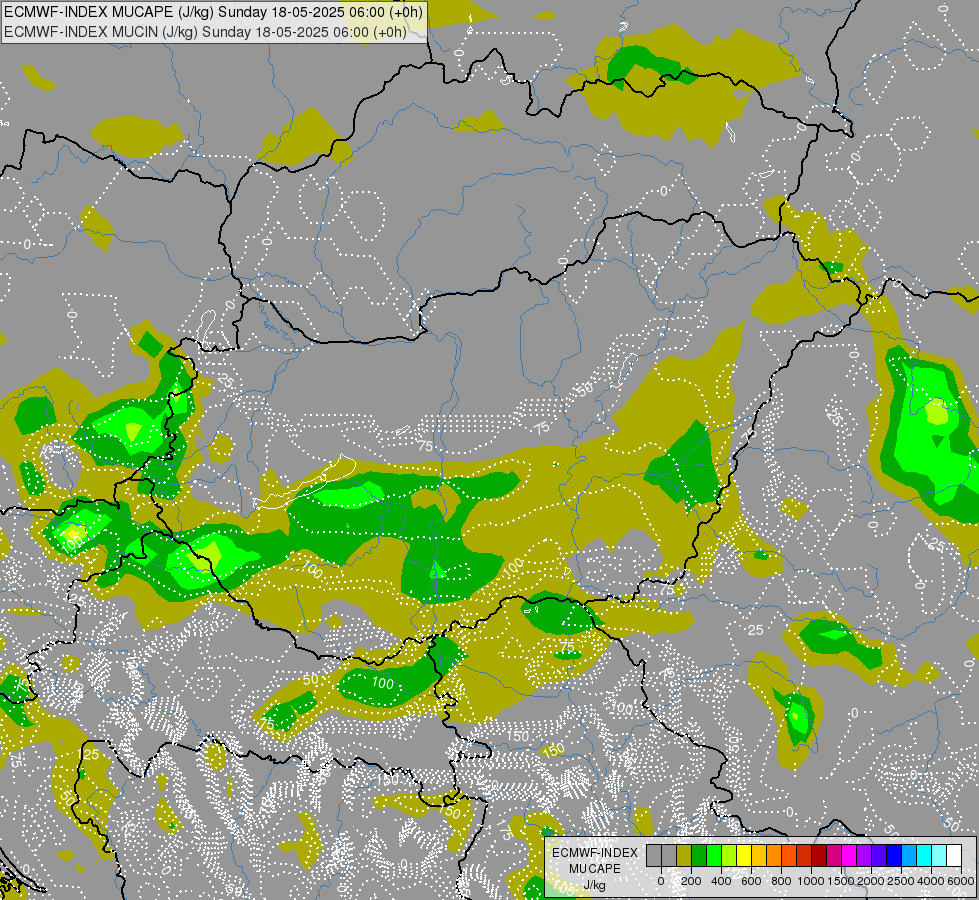Click the MUCAPE title line at top
Viewport: 979px width, 900px height.
point(214,11)
